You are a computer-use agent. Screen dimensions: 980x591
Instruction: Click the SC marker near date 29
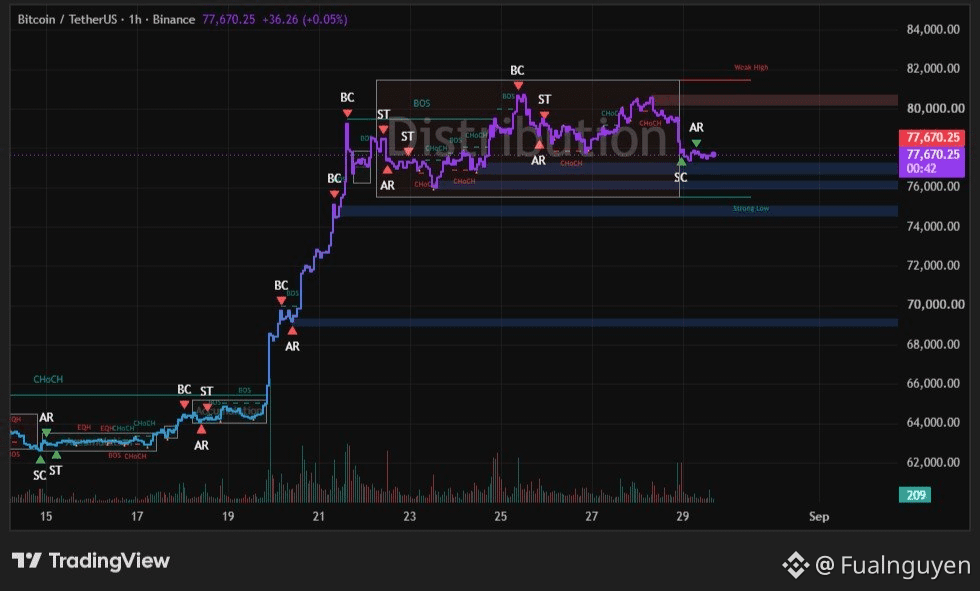[x=681, y=177]
